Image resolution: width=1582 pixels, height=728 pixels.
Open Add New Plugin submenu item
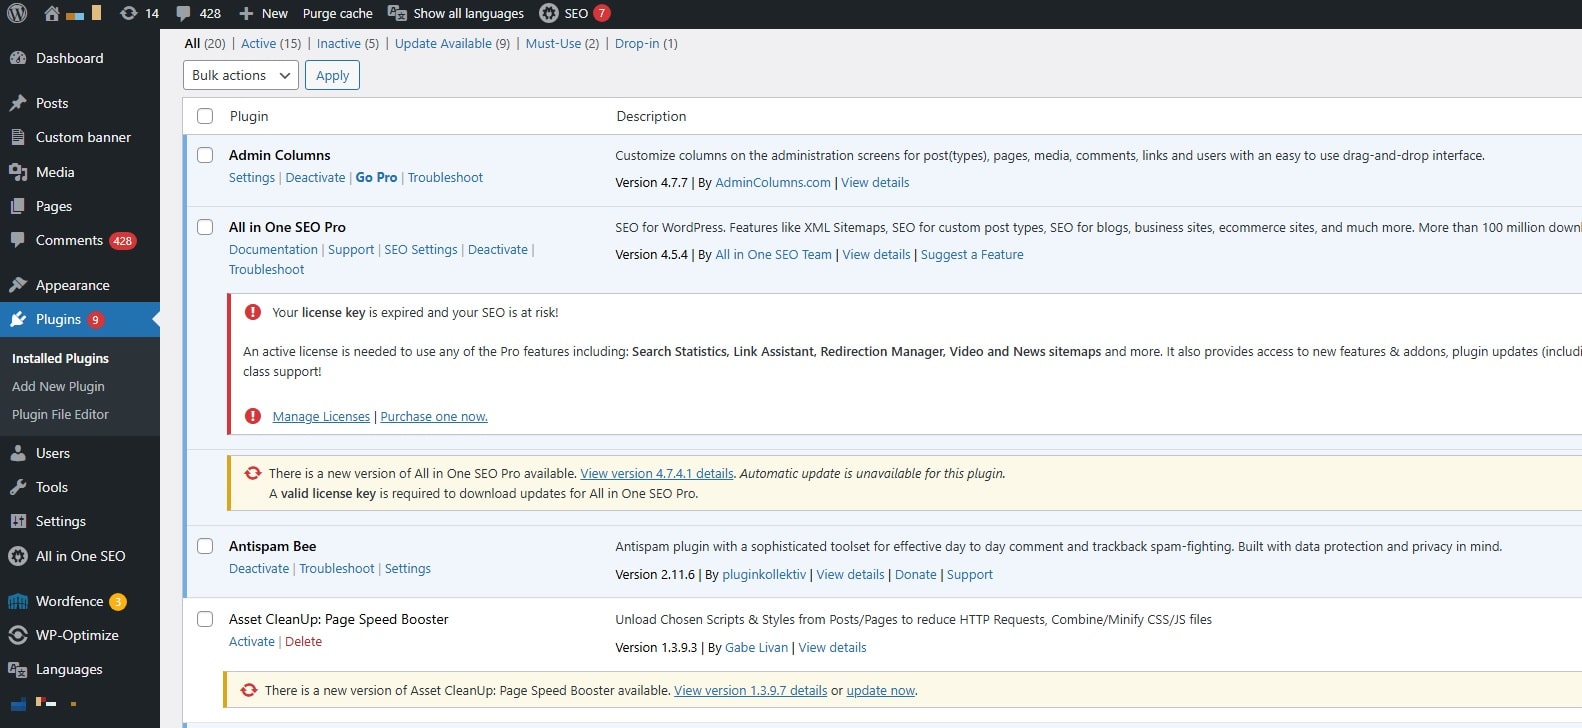coord(58,386)
